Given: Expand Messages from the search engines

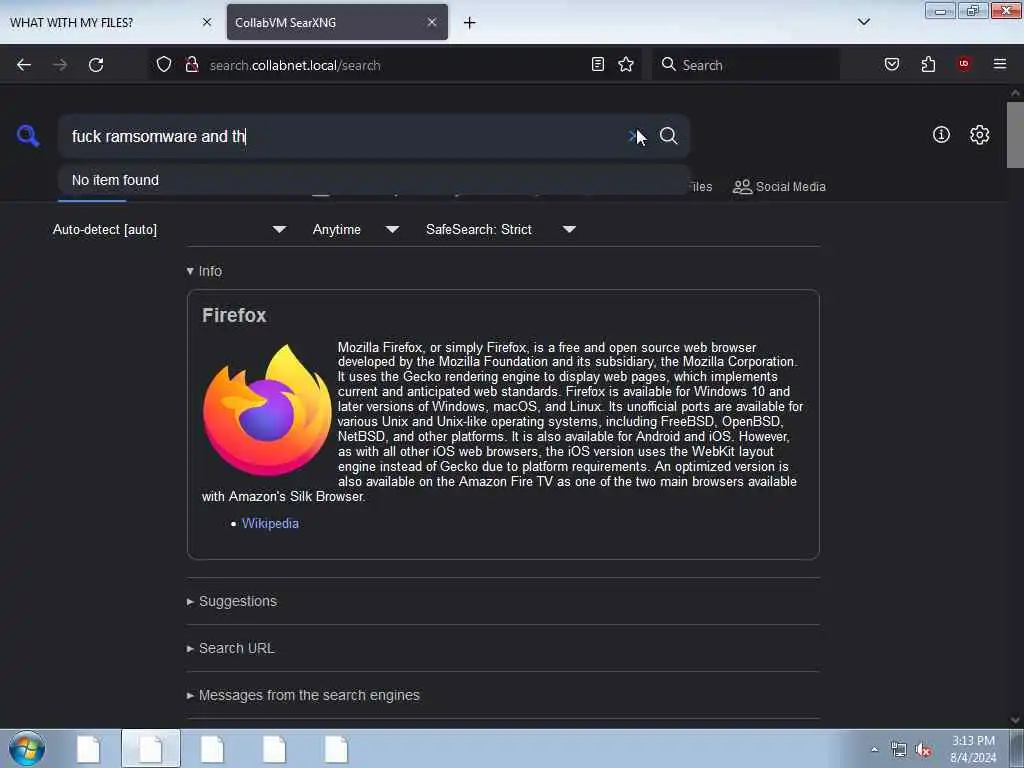Looking at the screenshot, I should tap(303, 695).
